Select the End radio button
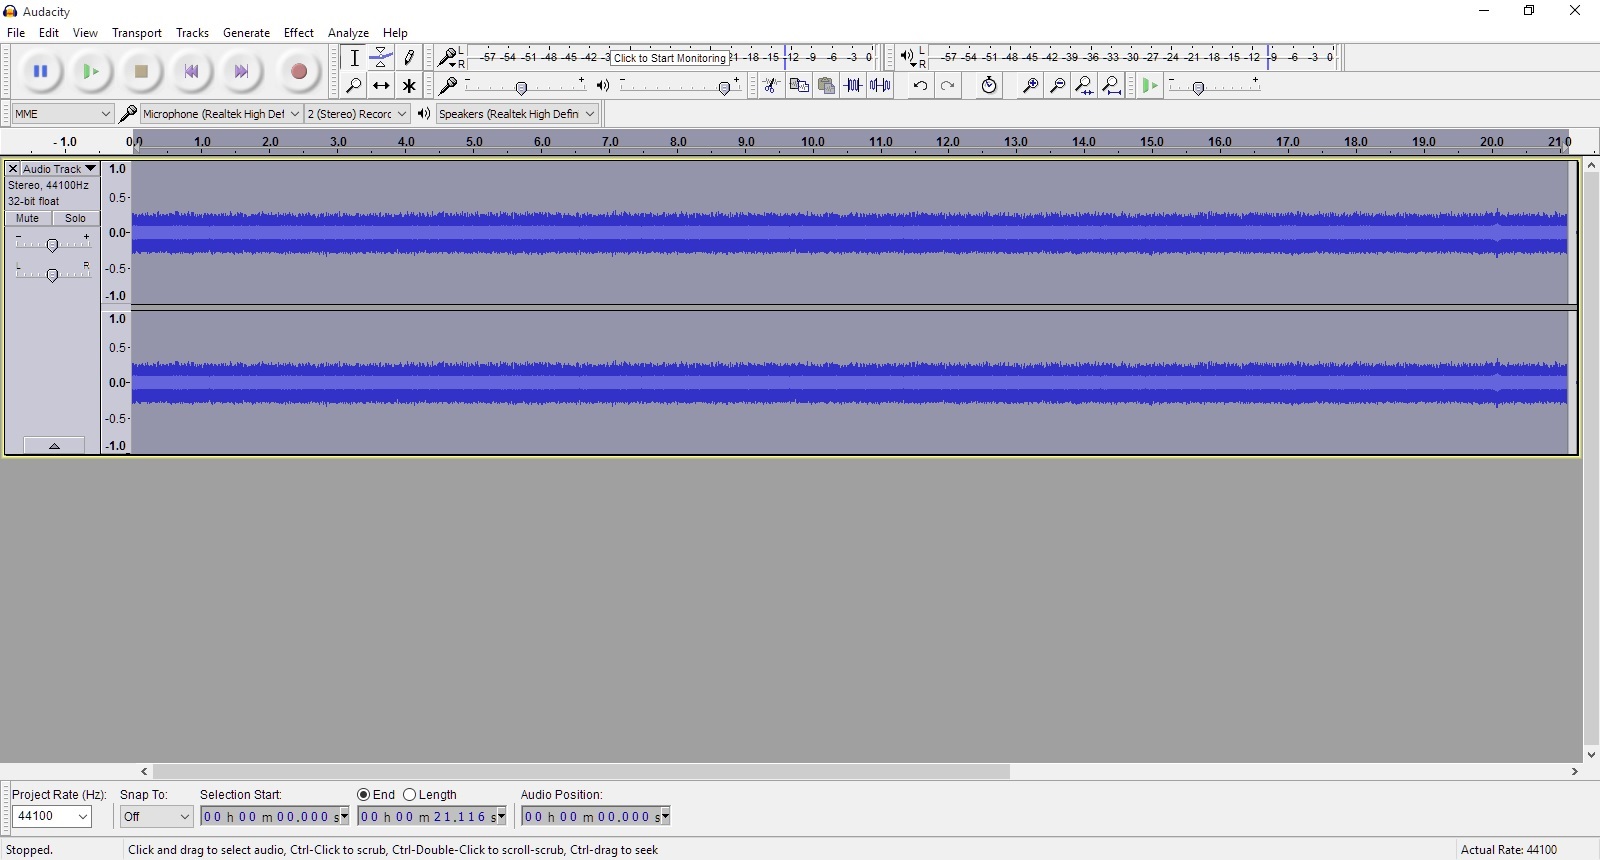 click(364, 795)
